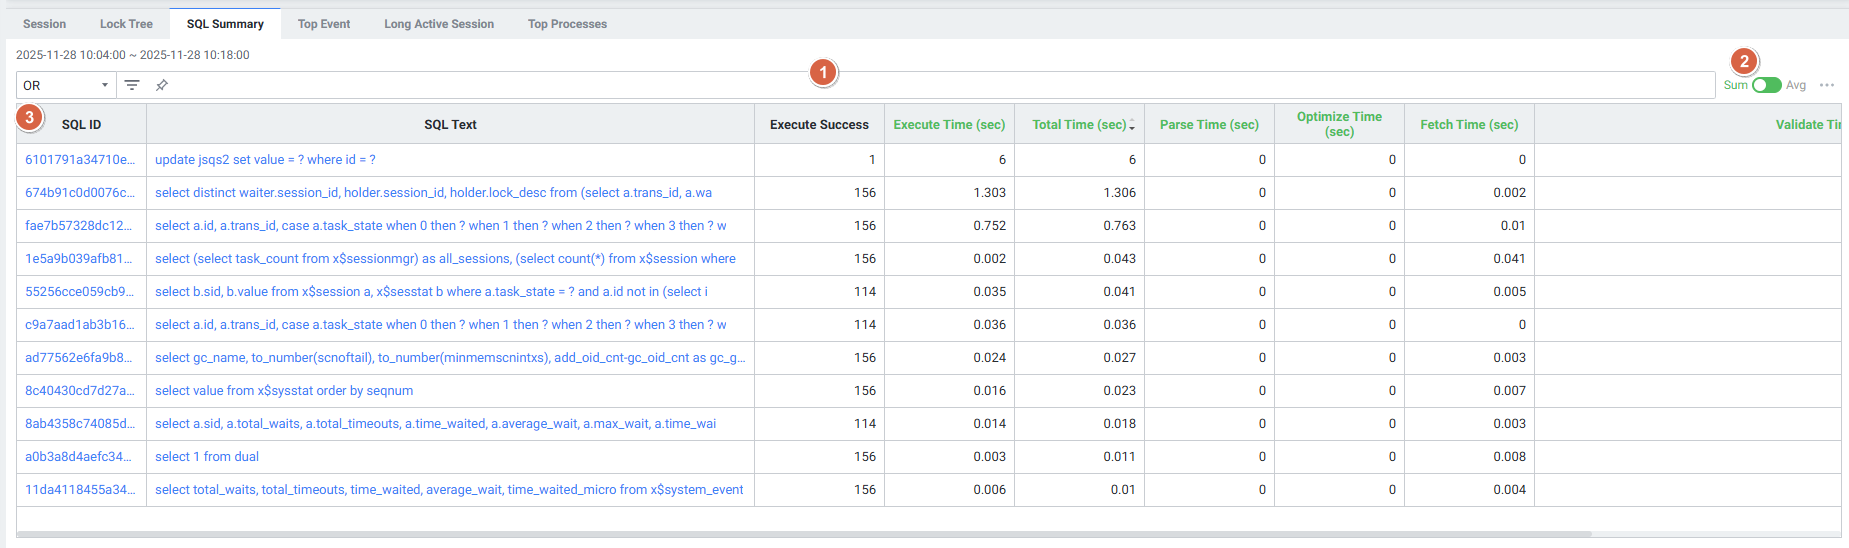Open the Lock Tree tab
Screen dimensions: 1849x548
tap(126, 24)
